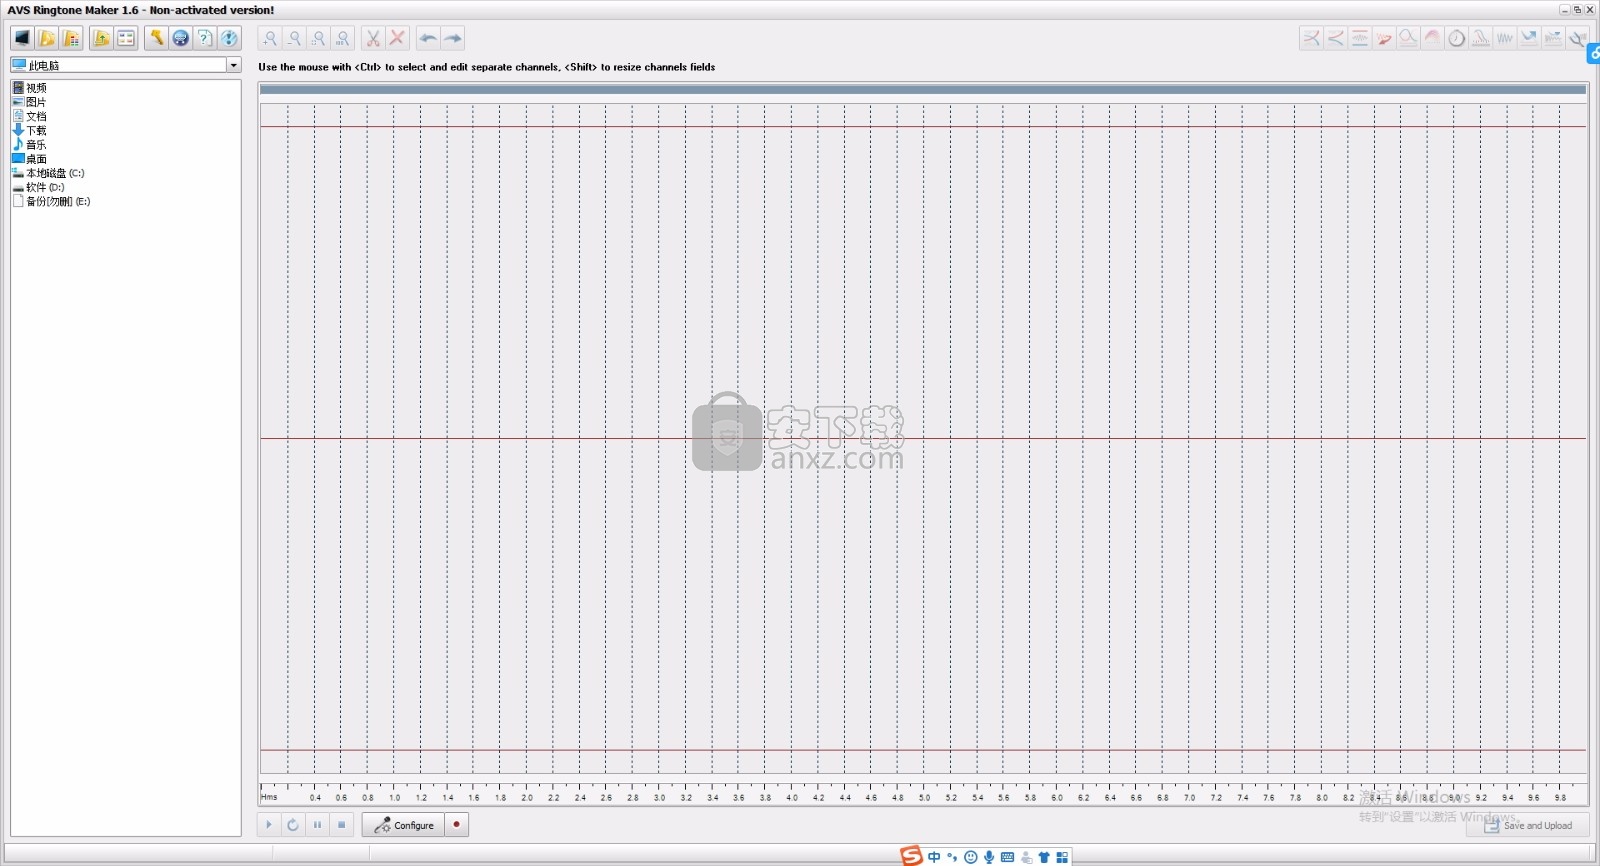Click the timeline ruler at 2.0

[x=527, y=797]
